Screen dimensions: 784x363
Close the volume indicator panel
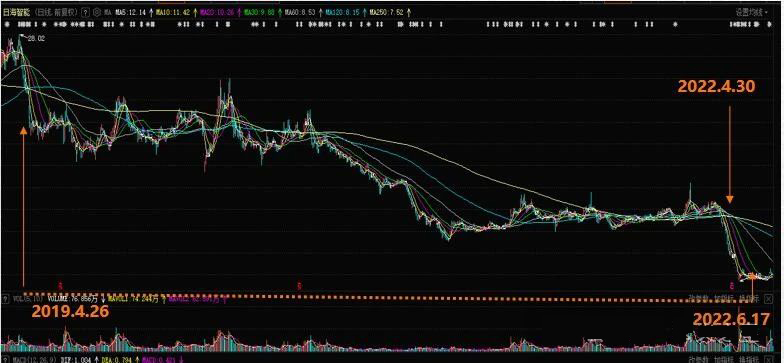768,299
